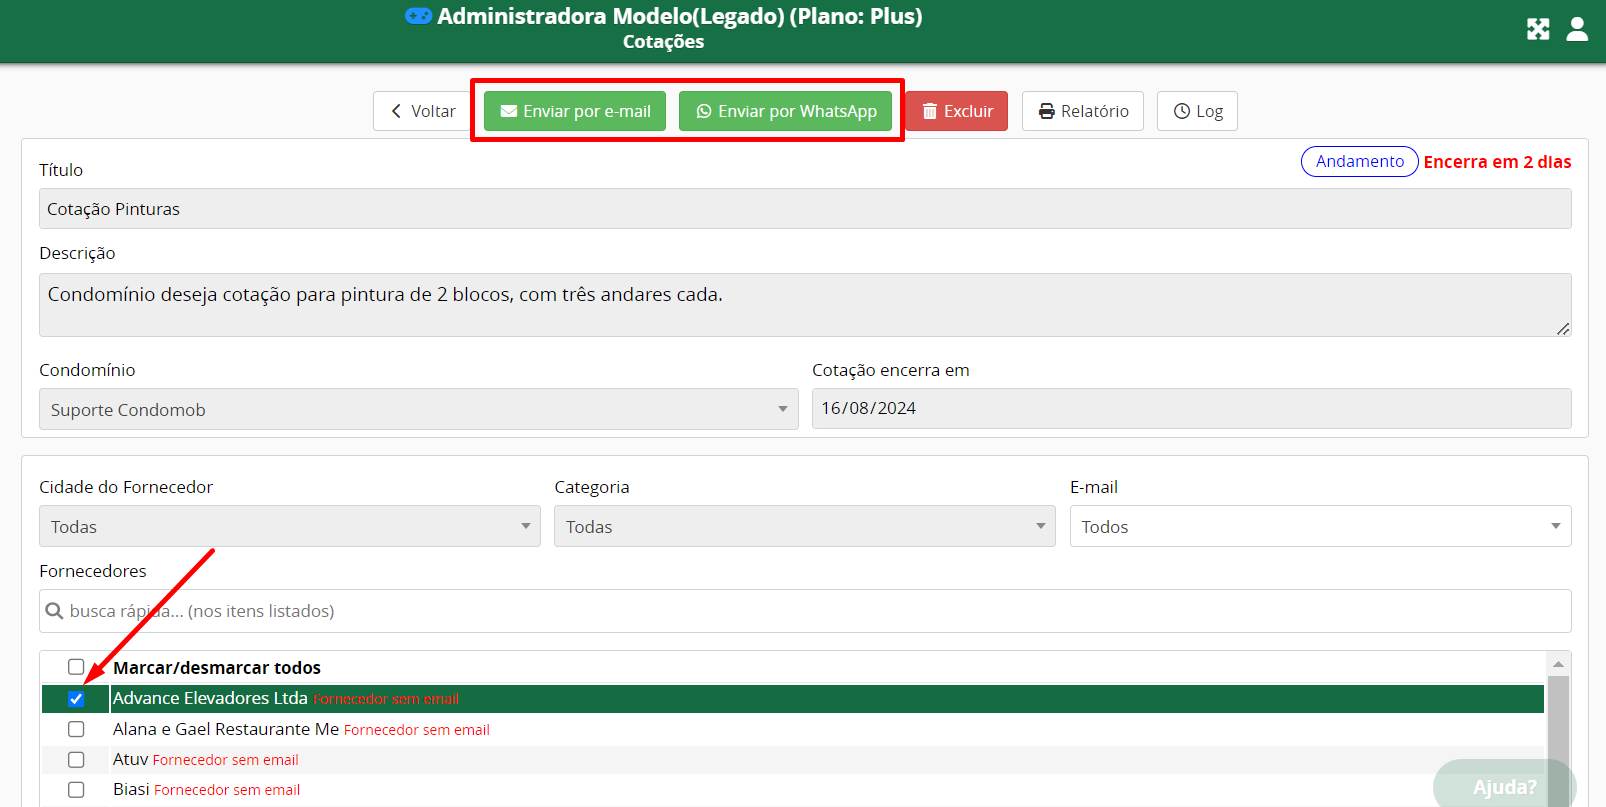Click the Atuv supplier name

click(x=131, y=759)
